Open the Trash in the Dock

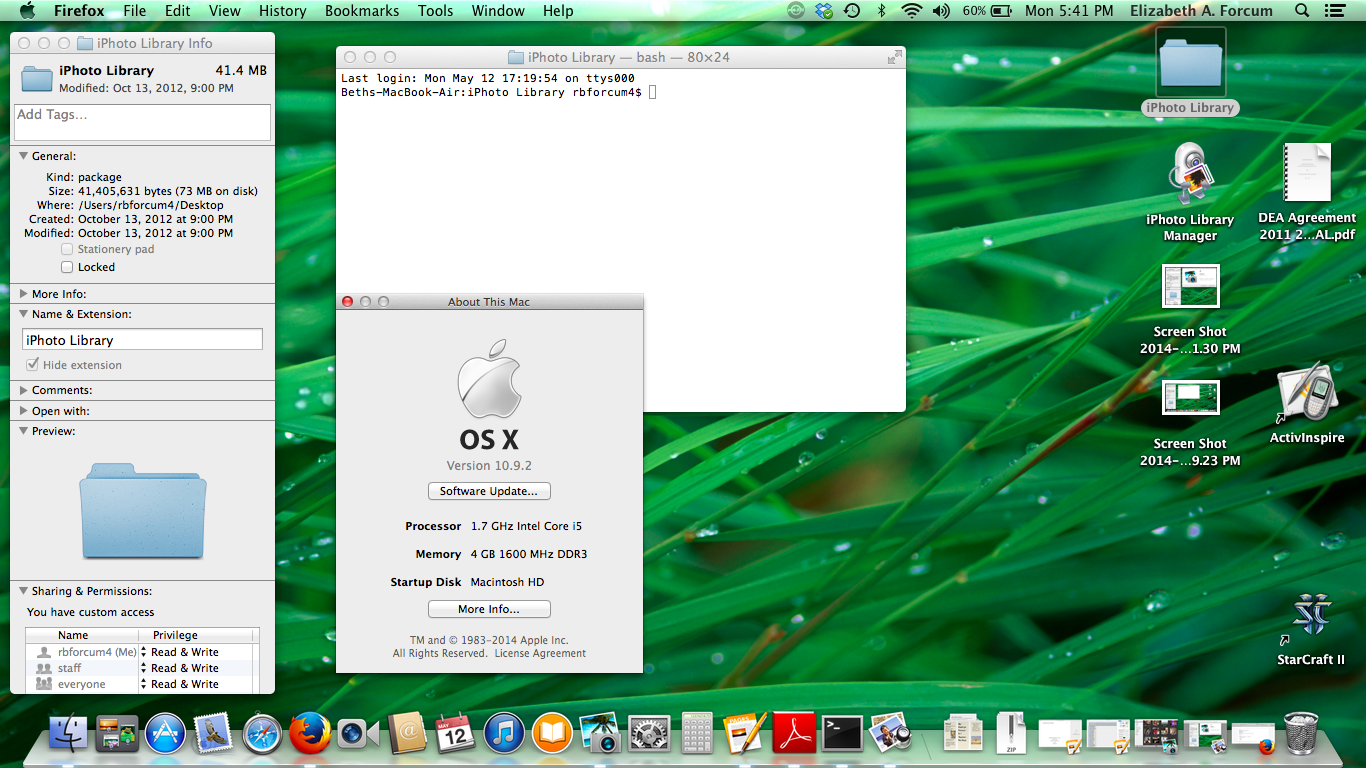pos(1301,733)
